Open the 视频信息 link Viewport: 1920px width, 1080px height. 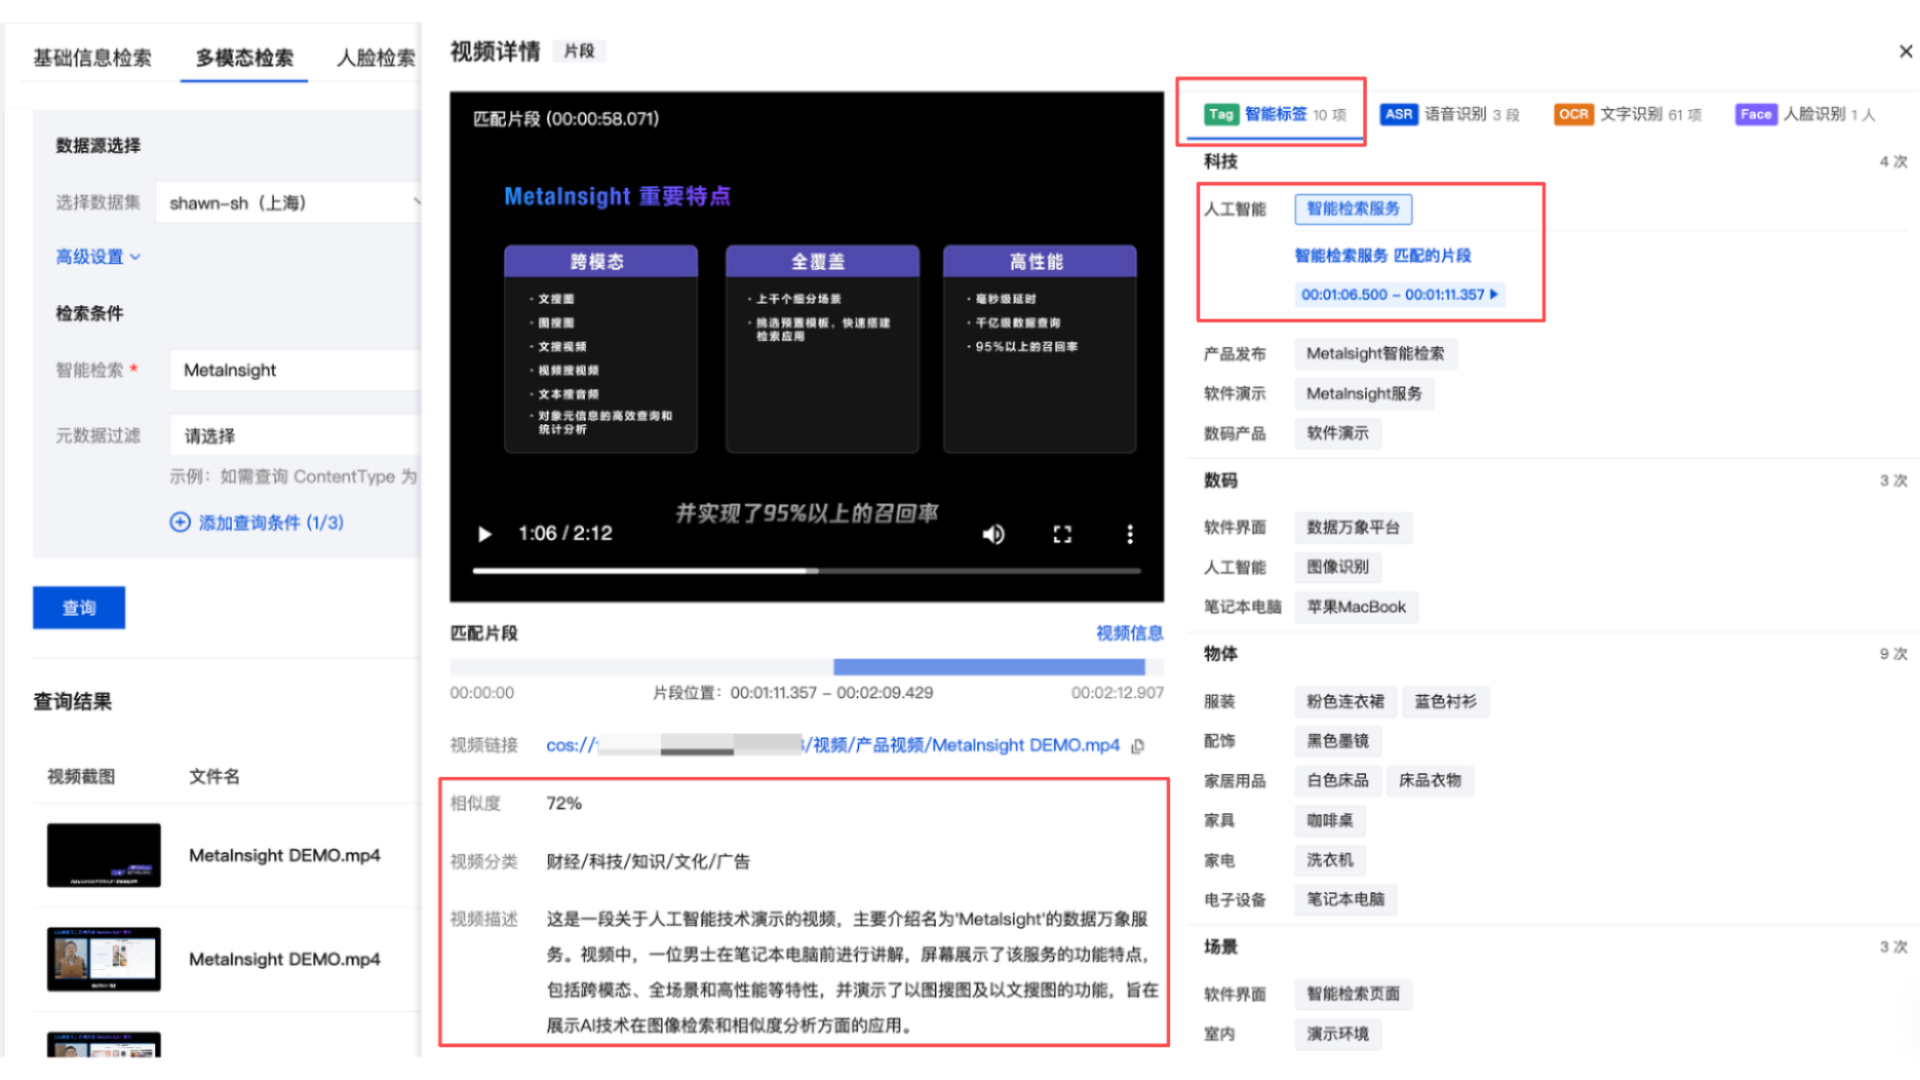click(1129, 633)
